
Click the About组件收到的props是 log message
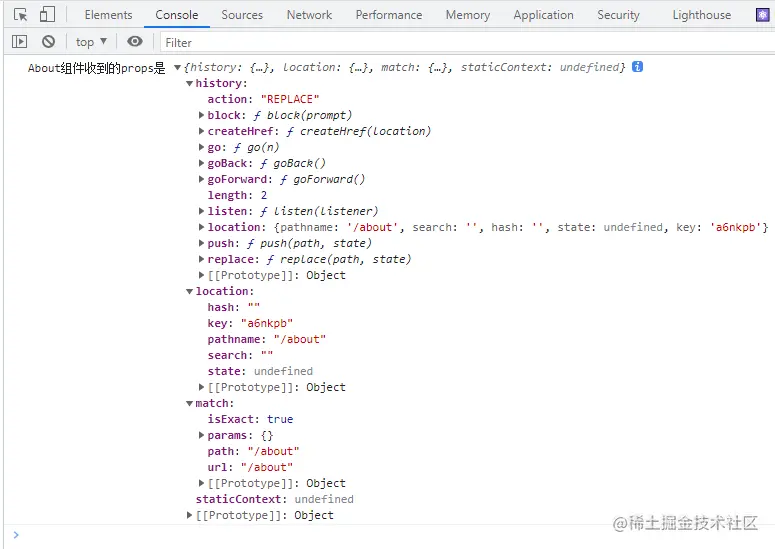96,68
